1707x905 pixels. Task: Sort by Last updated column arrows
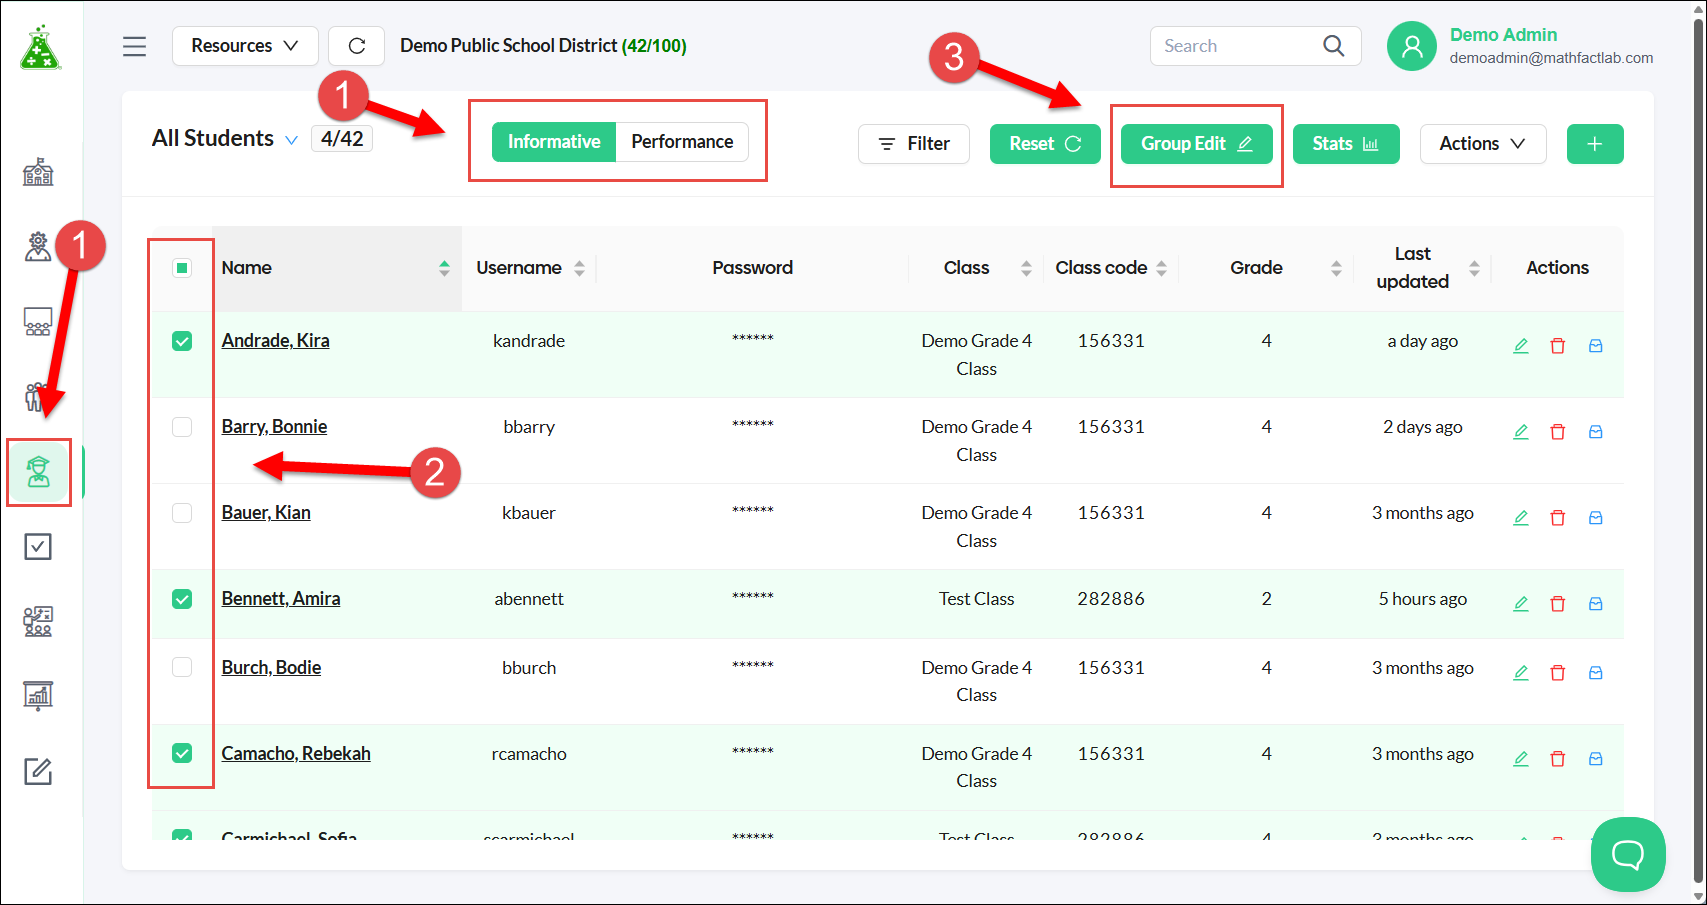tap(1474, 268)
